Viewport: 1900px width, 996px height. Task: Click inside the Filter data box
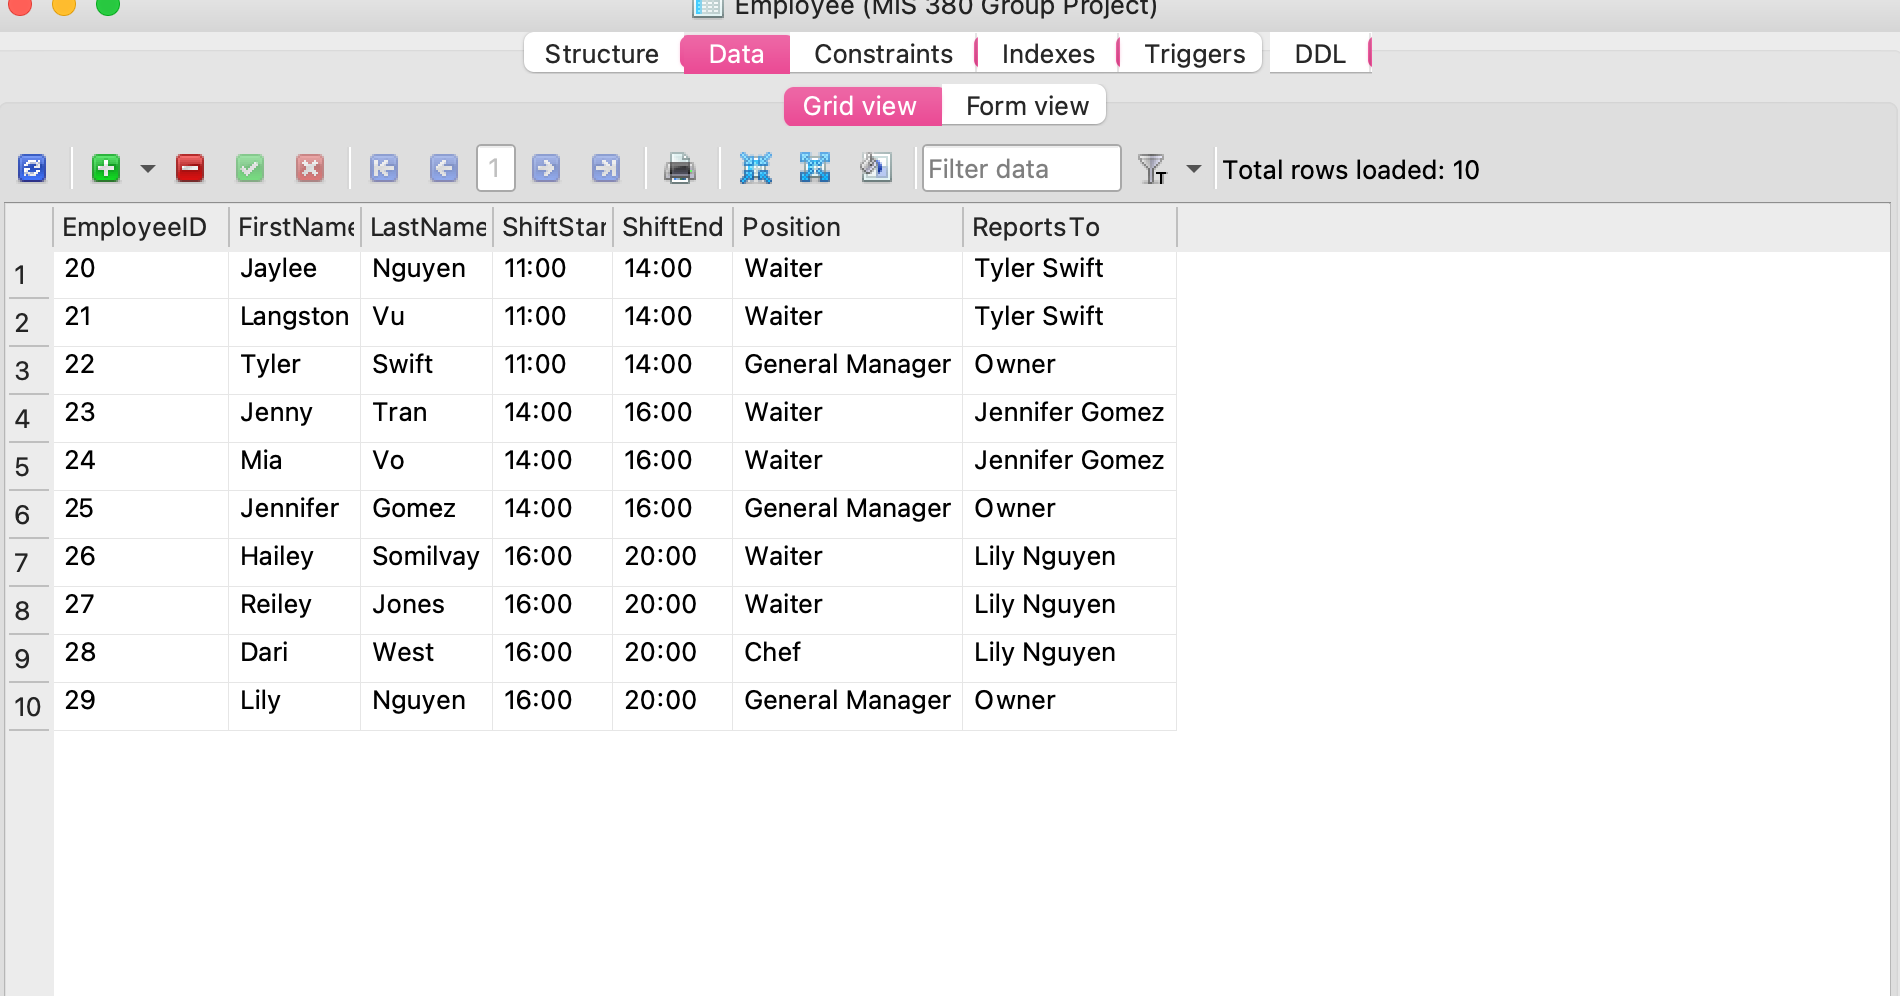coord(1020,168)
